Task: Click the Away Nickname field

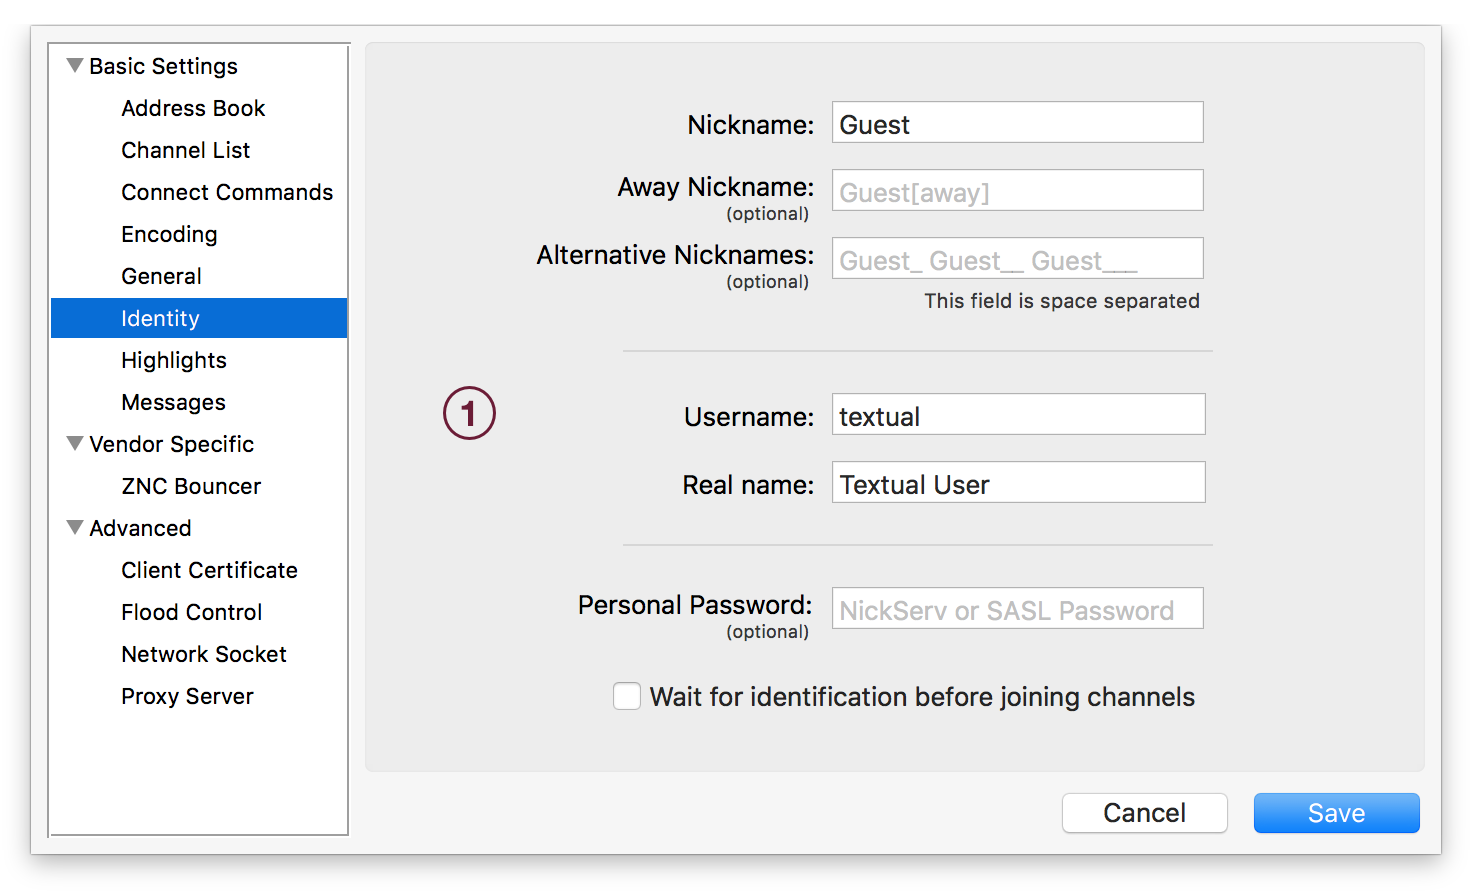Action: pos(1018,190)
